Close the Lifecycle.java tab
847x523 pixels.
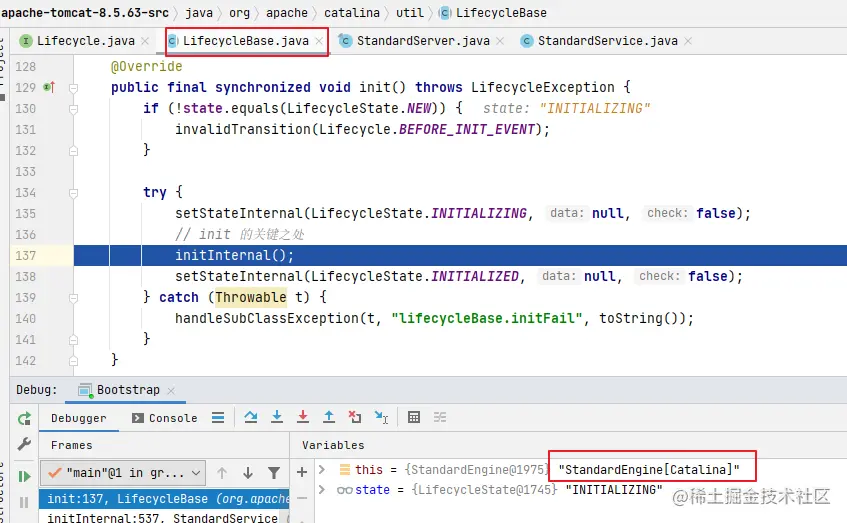145,41
